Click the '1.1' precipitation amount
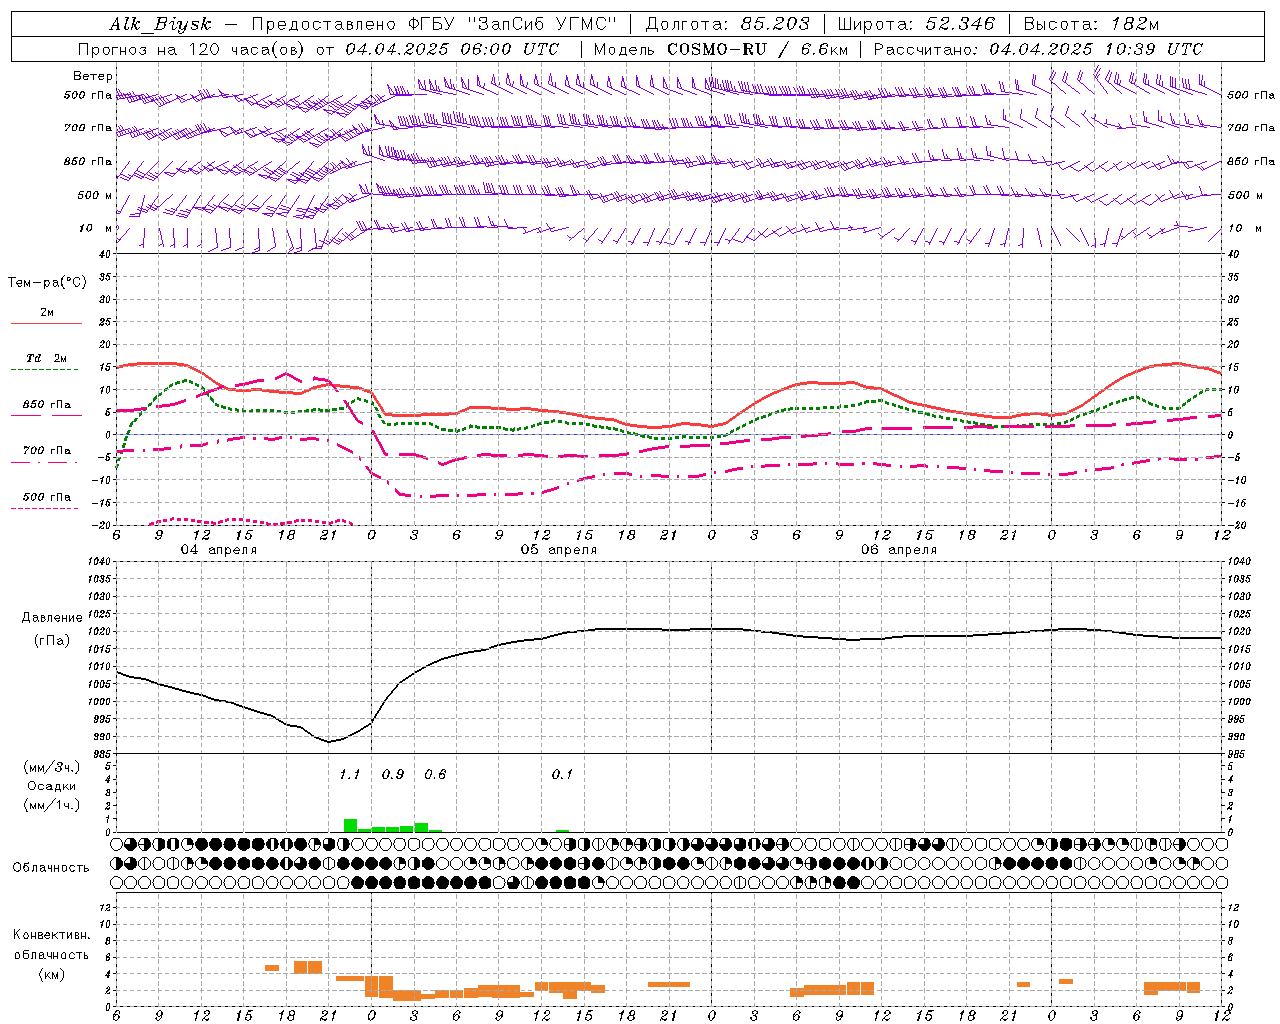Viewport: 1280px width, 1024px height. click(x=349, y=775)
